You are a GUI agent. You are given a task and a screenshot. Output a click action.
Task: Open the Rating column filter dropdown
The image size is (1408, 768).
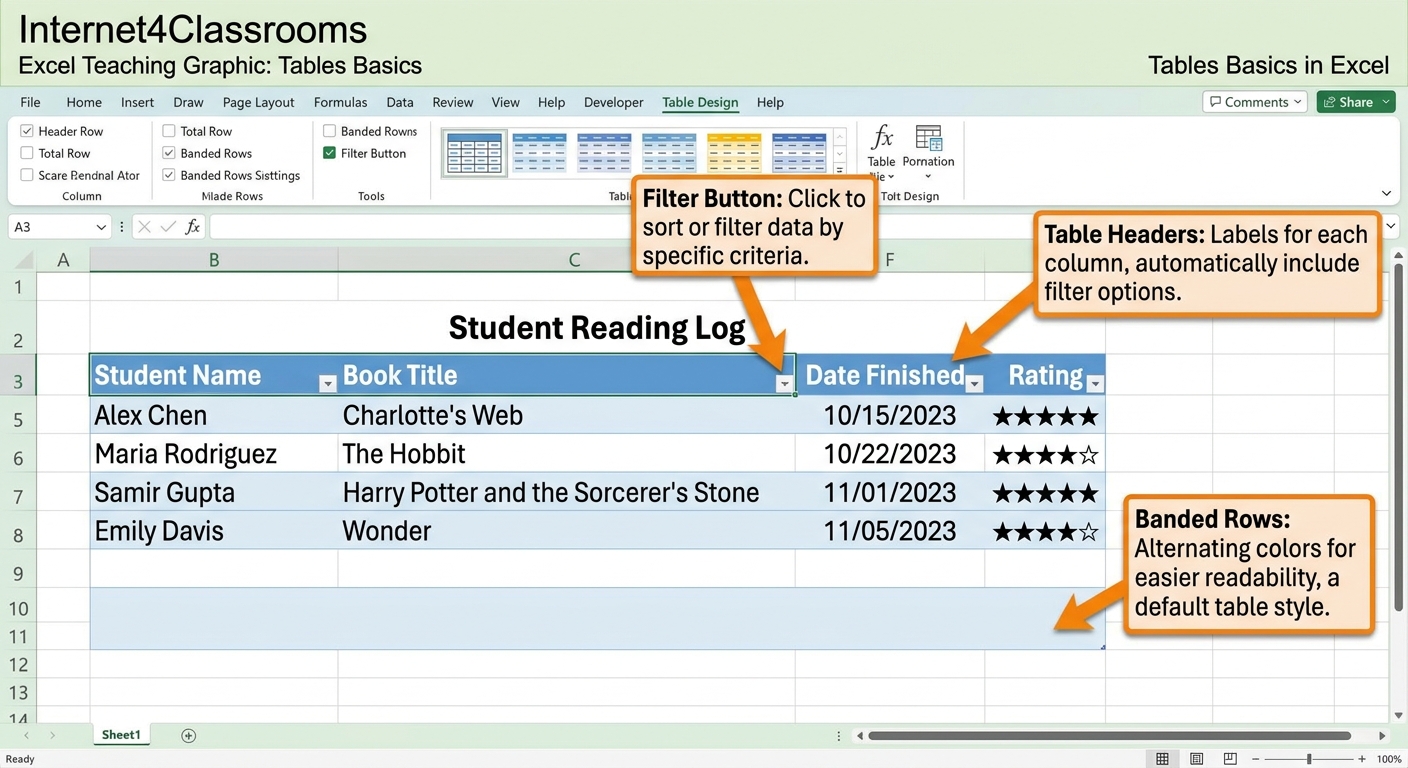tap(1095, 384)
